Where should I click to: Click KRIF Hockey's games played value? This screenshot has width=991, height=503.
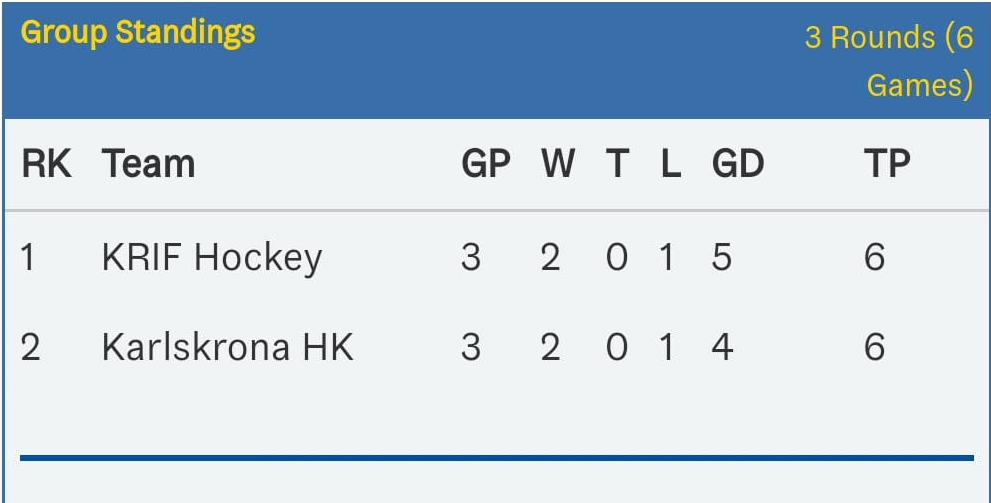[x=470, y=258]
